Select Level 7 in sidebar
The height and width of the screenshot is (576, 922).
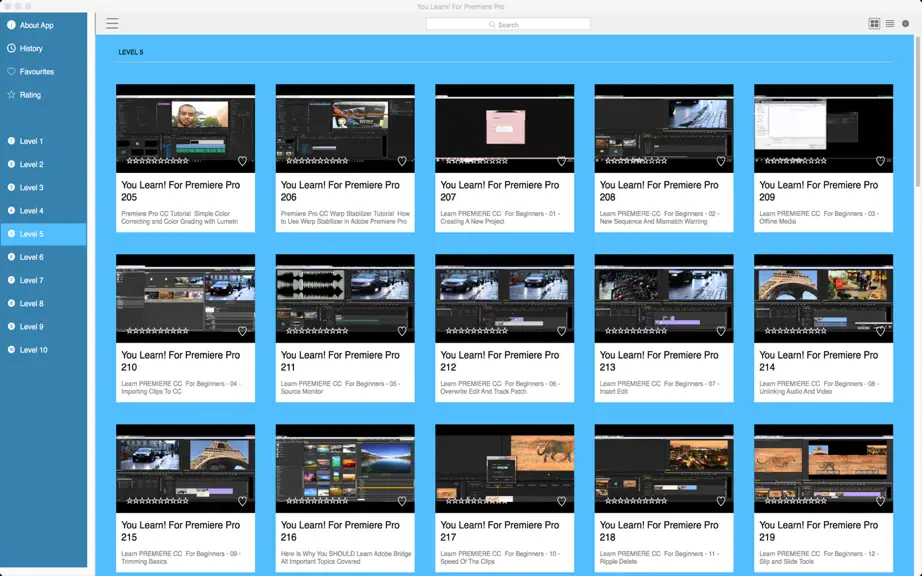tap(44, 280)
